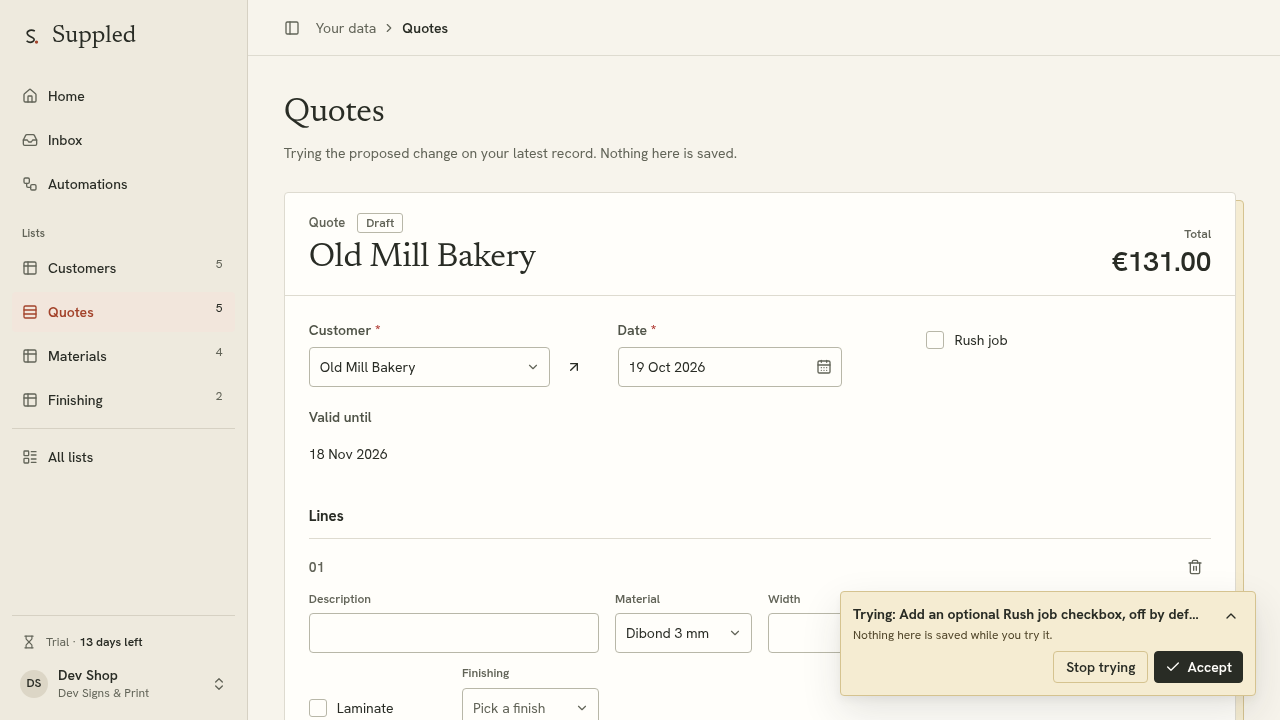Click the Quotes breadcrumb text
Viewport: 1280px width, 720px height.
click(425, 28)
